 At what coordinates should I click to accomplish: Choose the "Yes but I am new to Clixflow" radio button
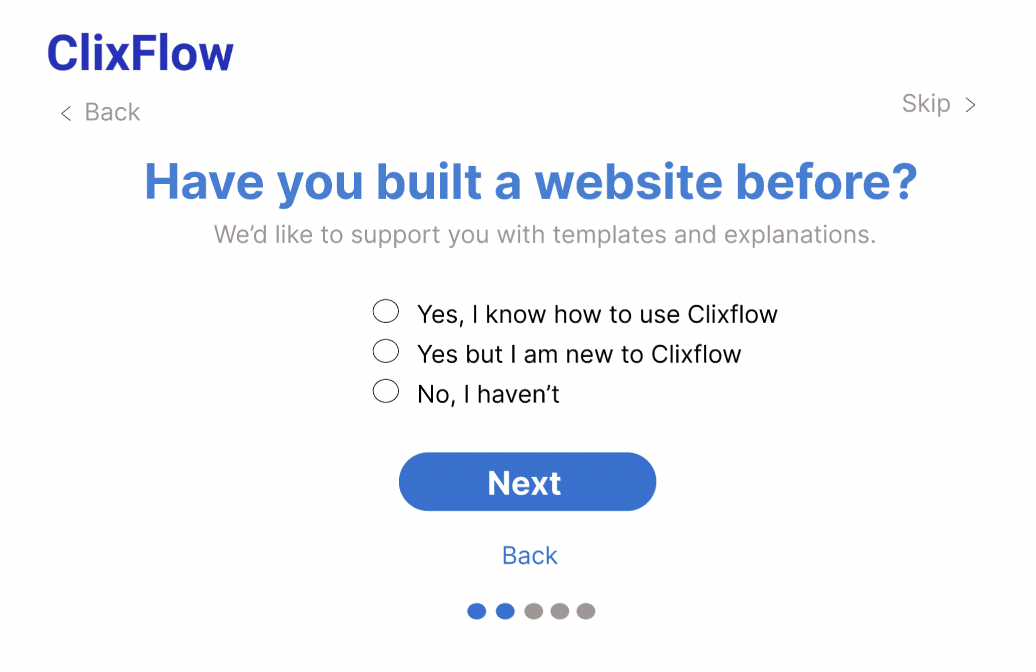pyautogui.click(x=386, y=351)
